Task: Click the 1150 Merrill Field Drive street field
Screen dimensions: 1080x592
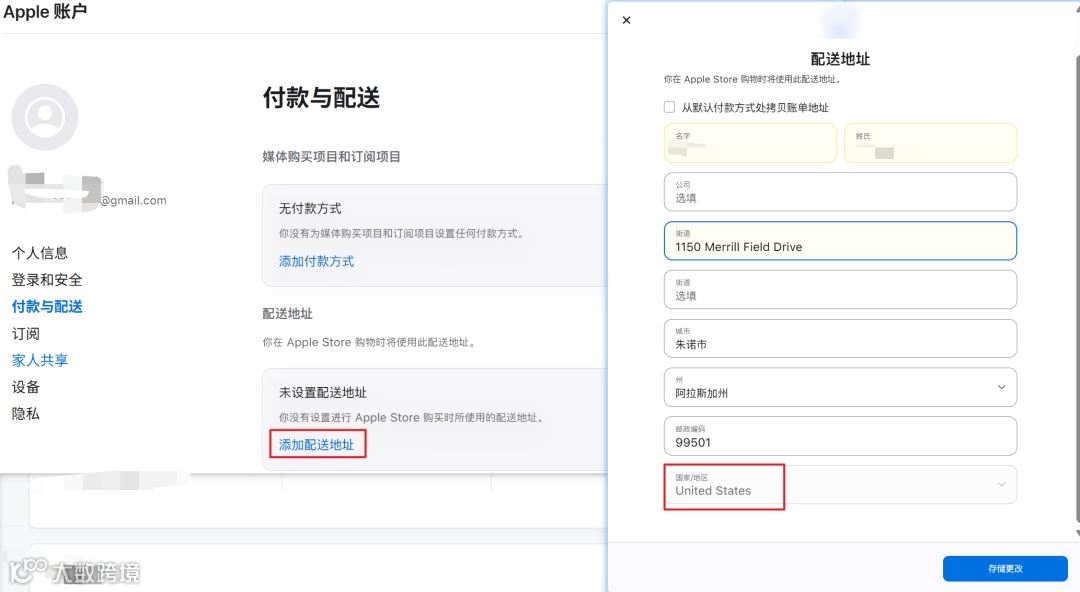Action: tap(840, 241)
